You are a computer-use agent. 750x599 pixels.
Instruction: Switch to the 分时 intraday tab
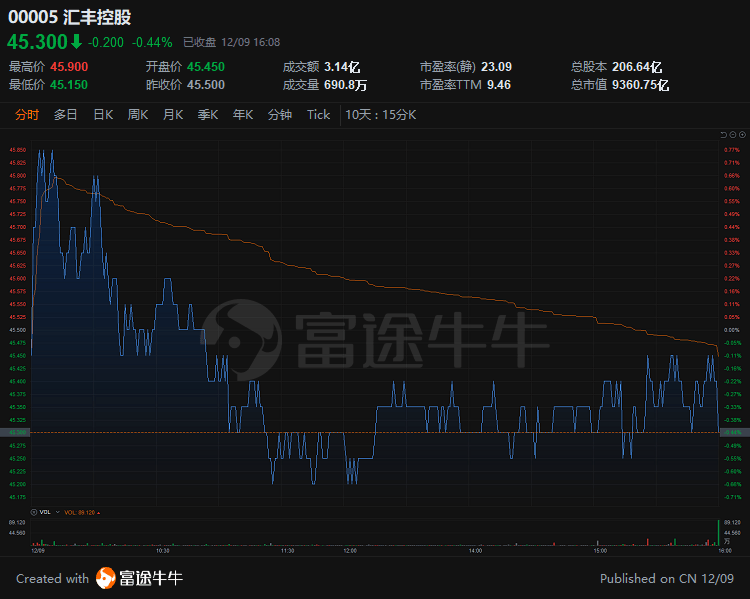(x=27, y=114)
